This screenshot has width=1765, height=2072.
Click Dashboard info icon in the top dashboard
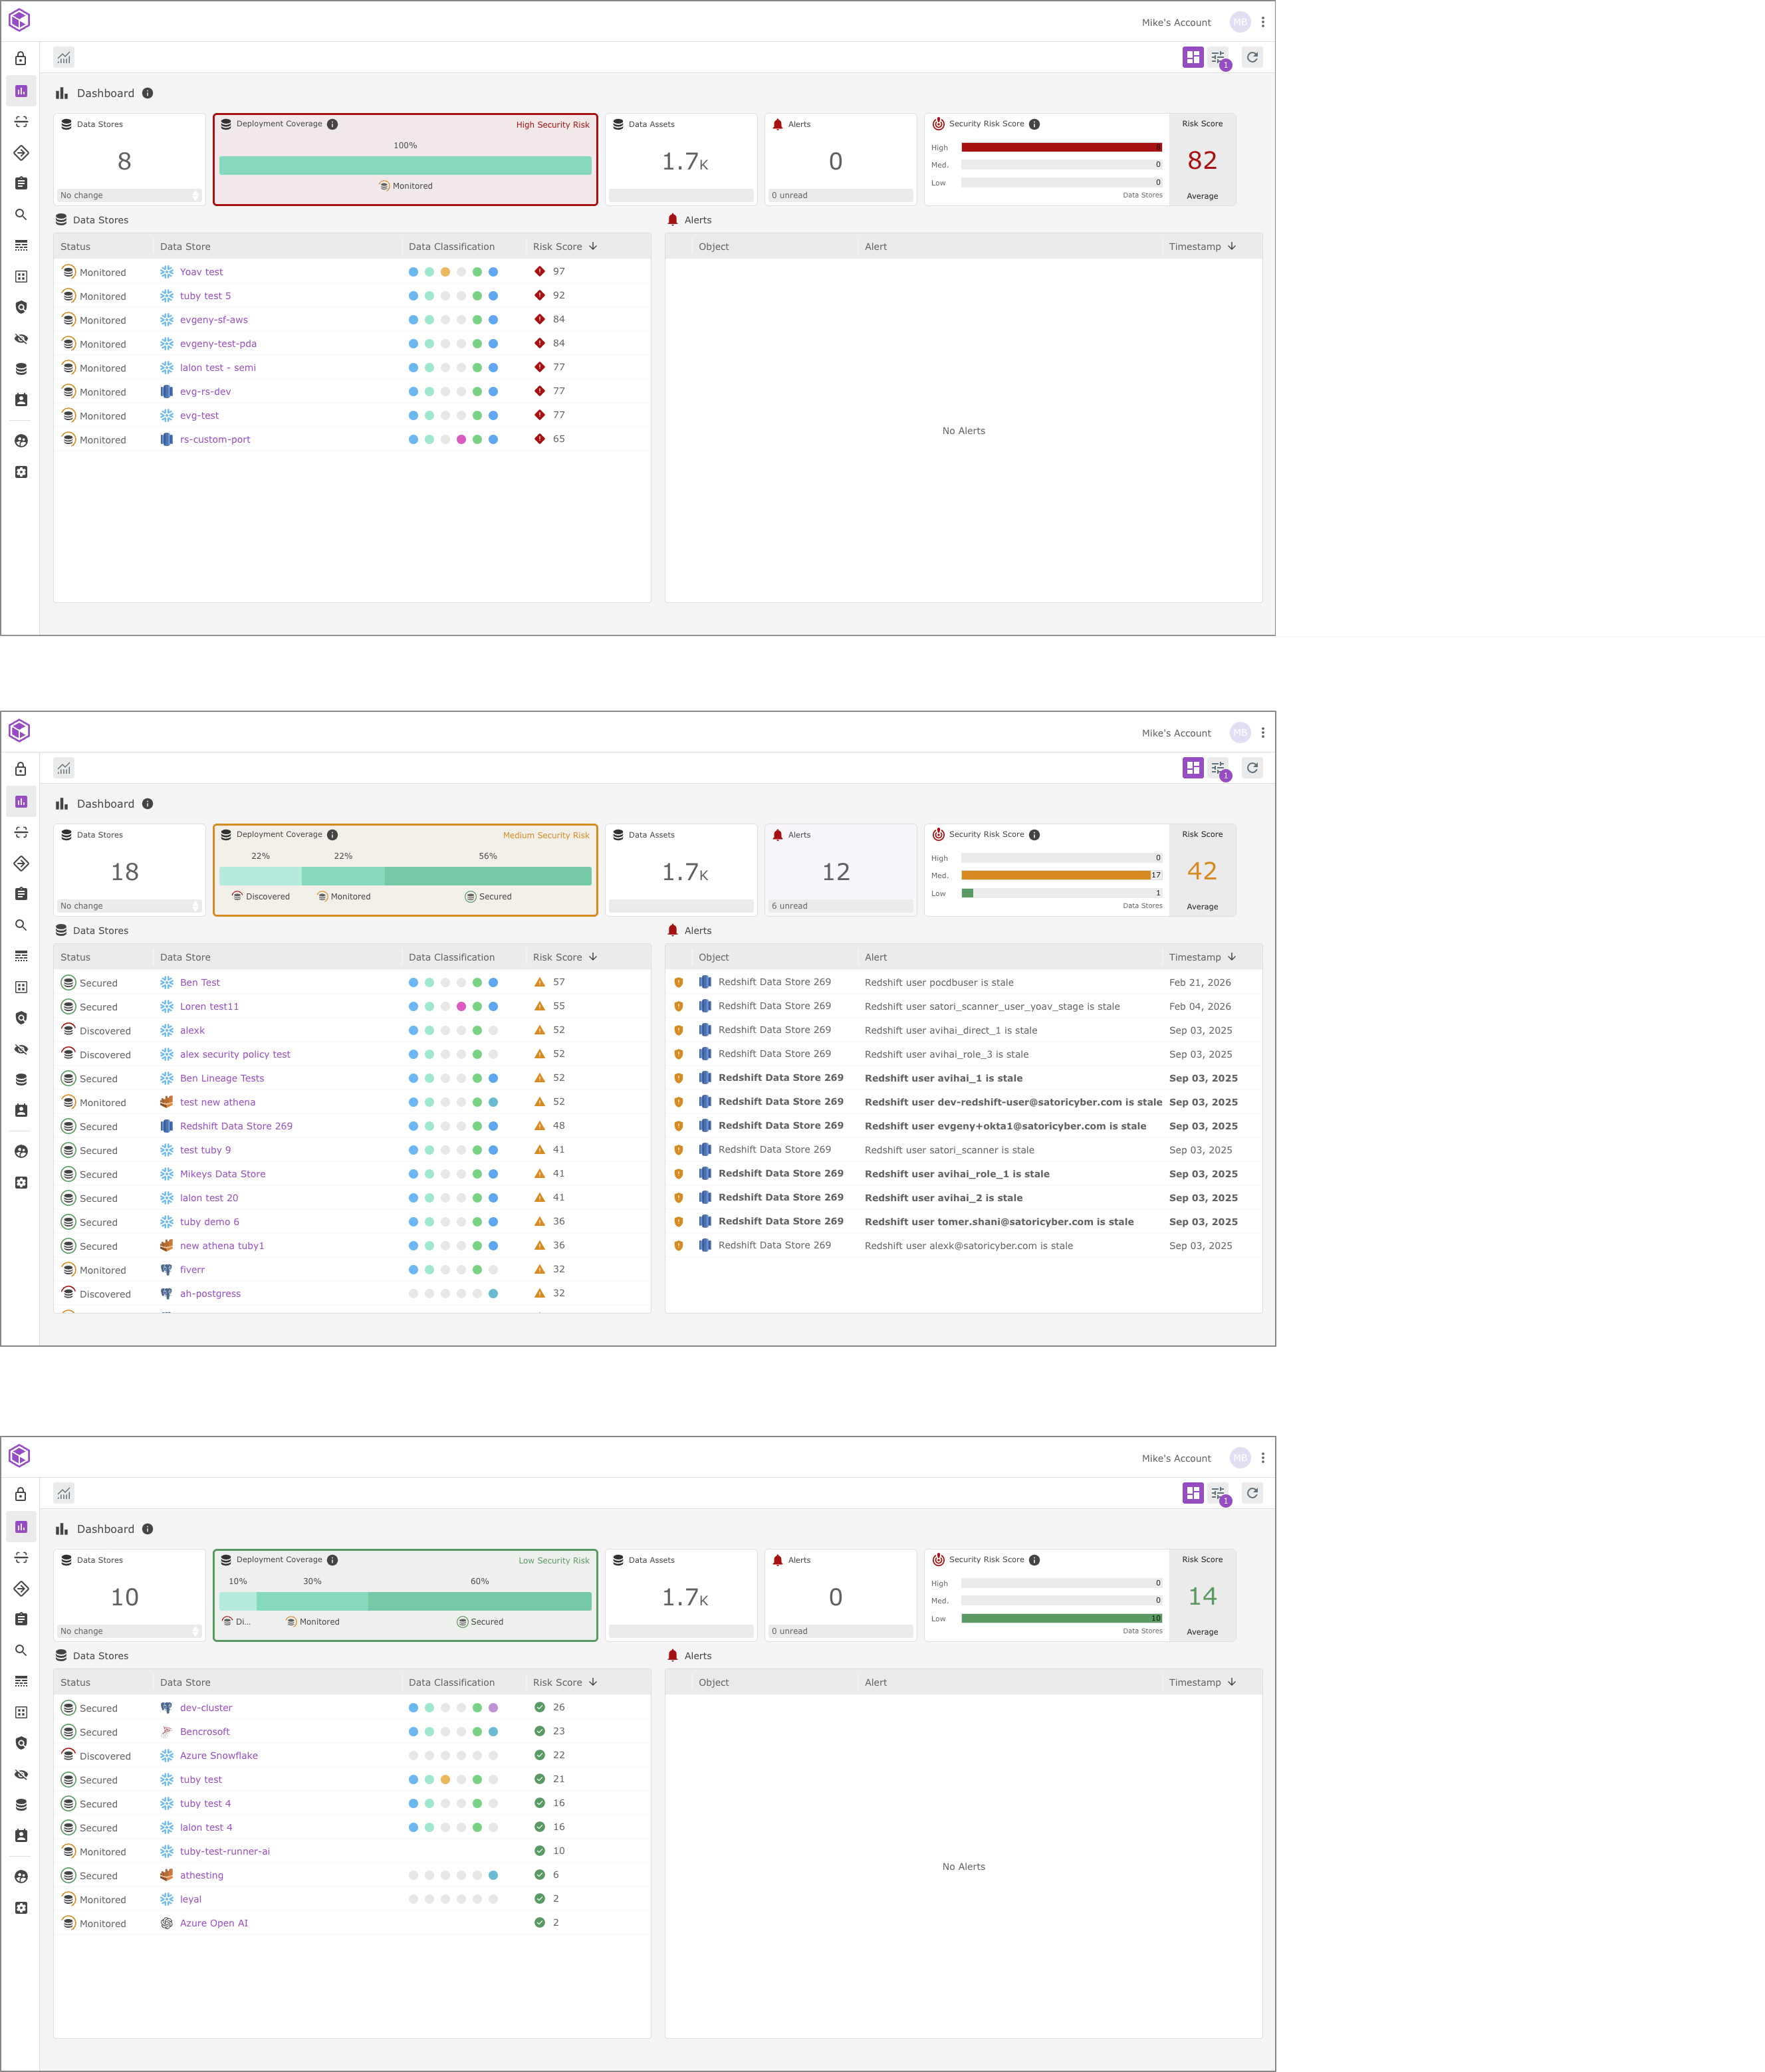click(x=148, y=93)
